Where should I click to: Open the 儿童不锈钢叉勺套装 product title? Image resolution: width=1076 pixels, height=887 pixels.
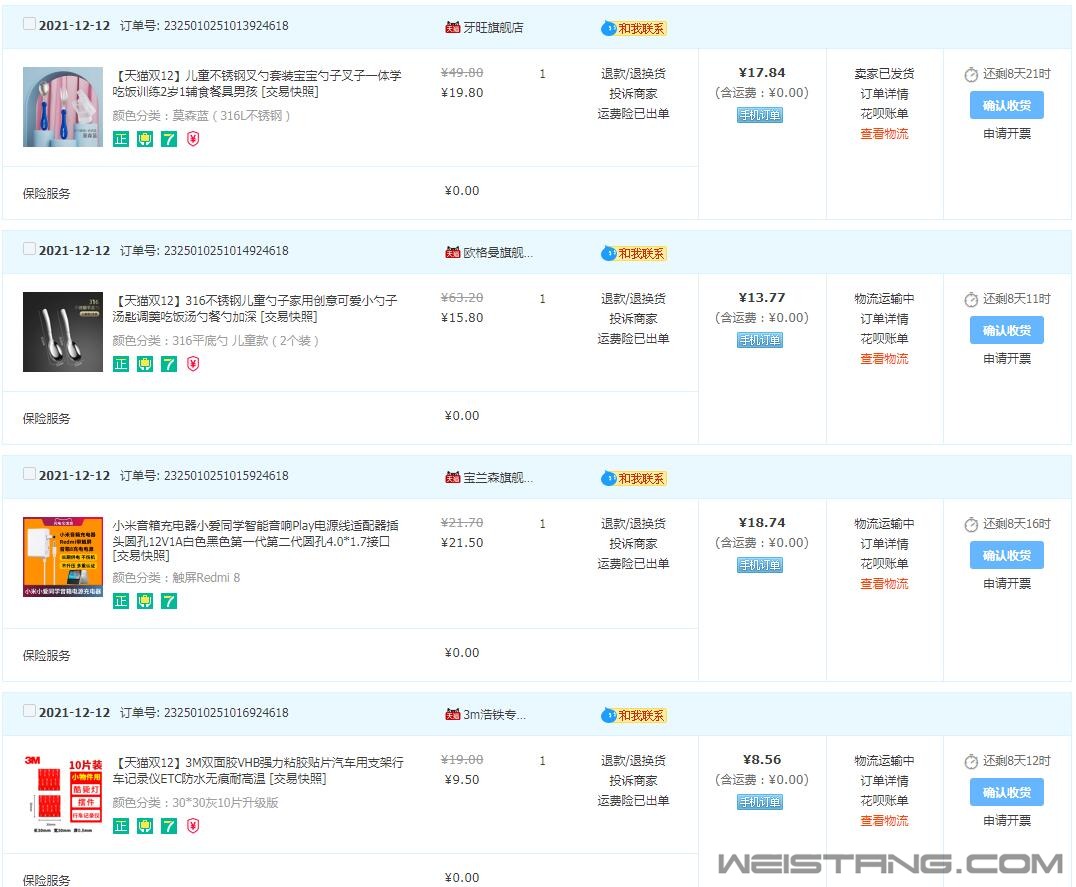pyautogui.click(x=257, y=83)
